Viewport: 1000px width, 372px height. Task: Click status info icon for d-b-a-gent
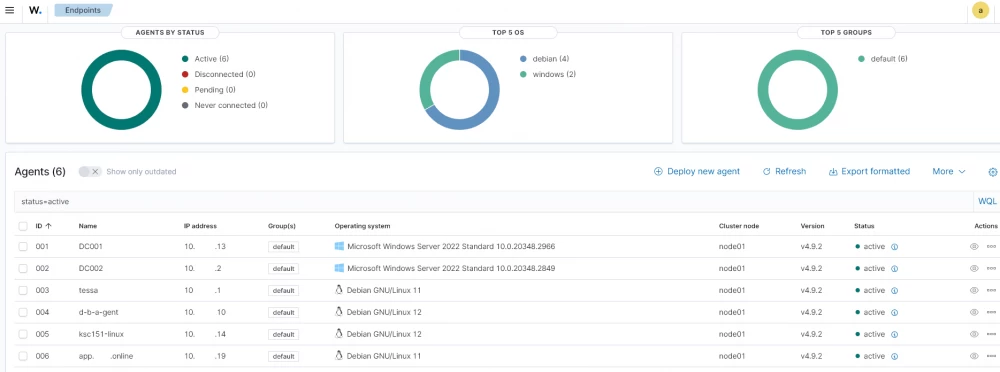tap(894, 313)
